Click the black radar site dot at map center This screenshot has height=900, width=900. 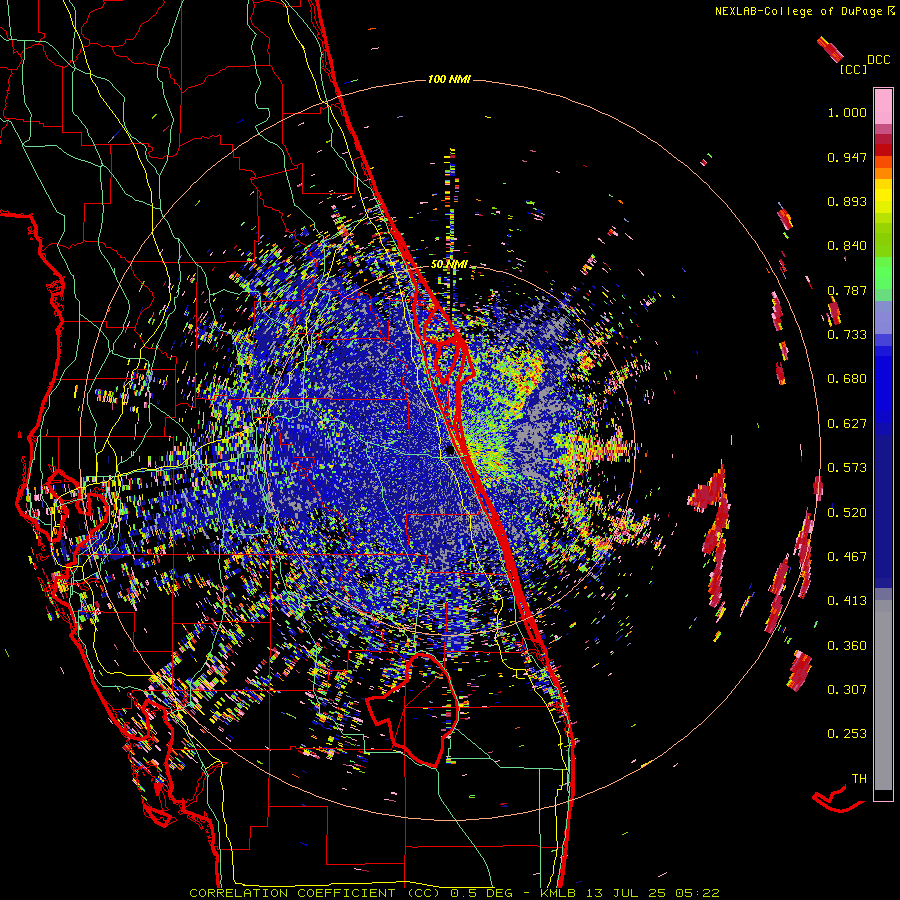[x=450, y=451]
